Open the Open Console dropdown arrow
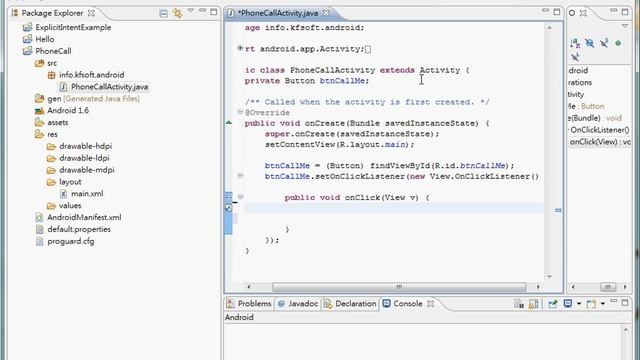Viewport: 640px width, 360px height. pos(603,304)
